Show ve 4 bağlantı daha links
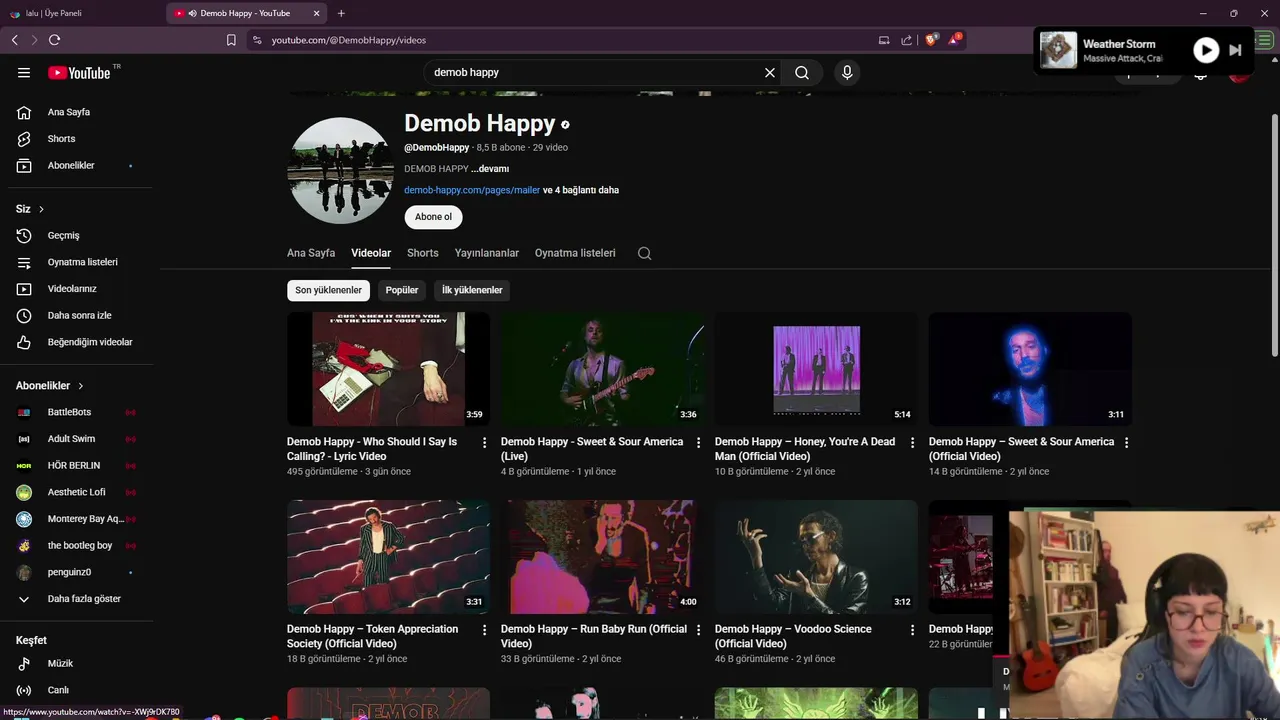The image size is (1280, 720). pyautogui.click(x=581, y=190)
